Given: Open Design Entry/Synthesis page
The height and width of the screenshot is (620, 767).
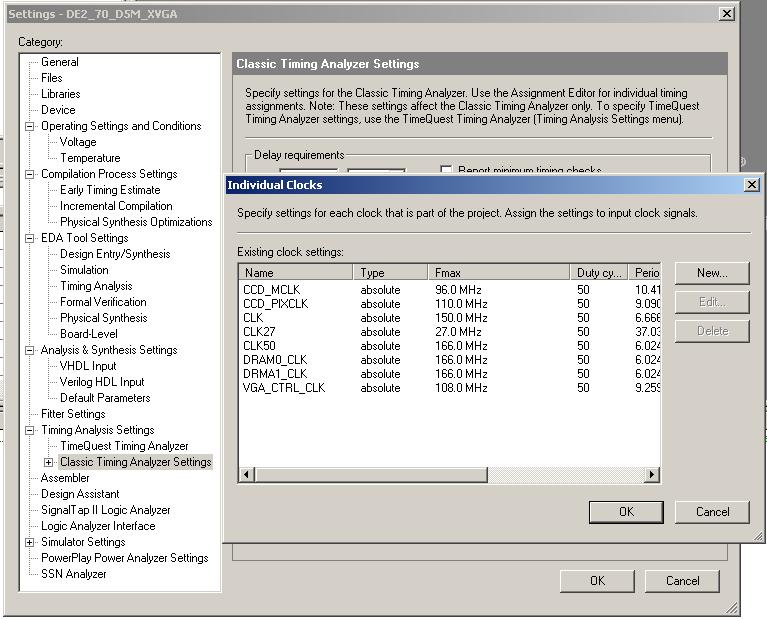Looking at the screenshot, I should click(115, 254).
